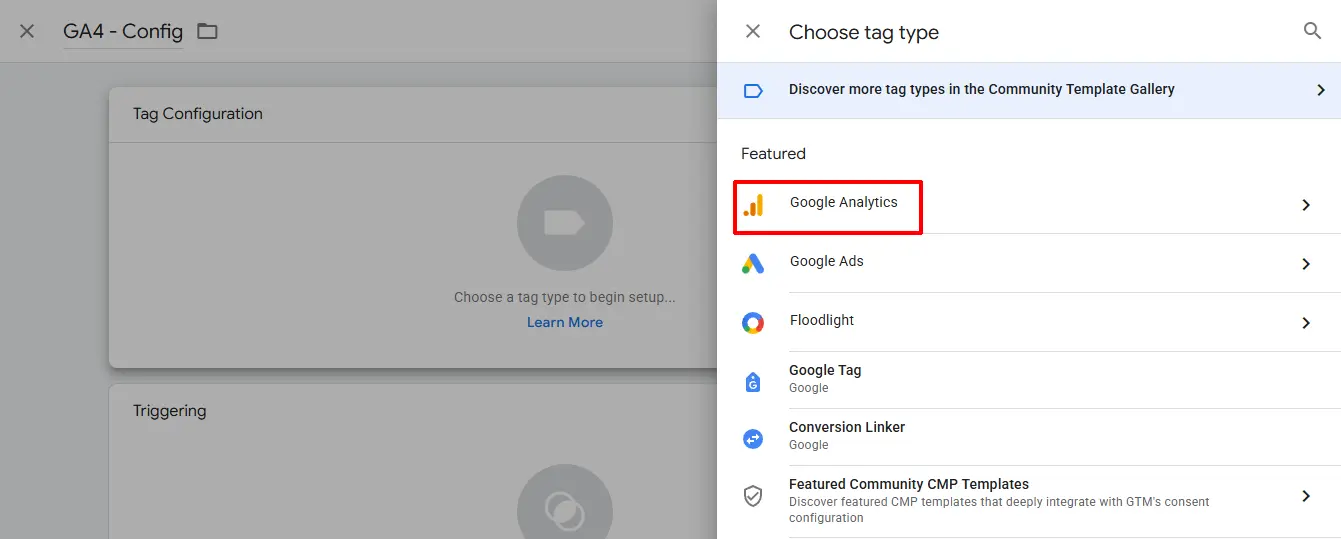Choose the Conversion Linker tag type
The width and height of the screenshot is (1341, 539).
point(1029,437)
